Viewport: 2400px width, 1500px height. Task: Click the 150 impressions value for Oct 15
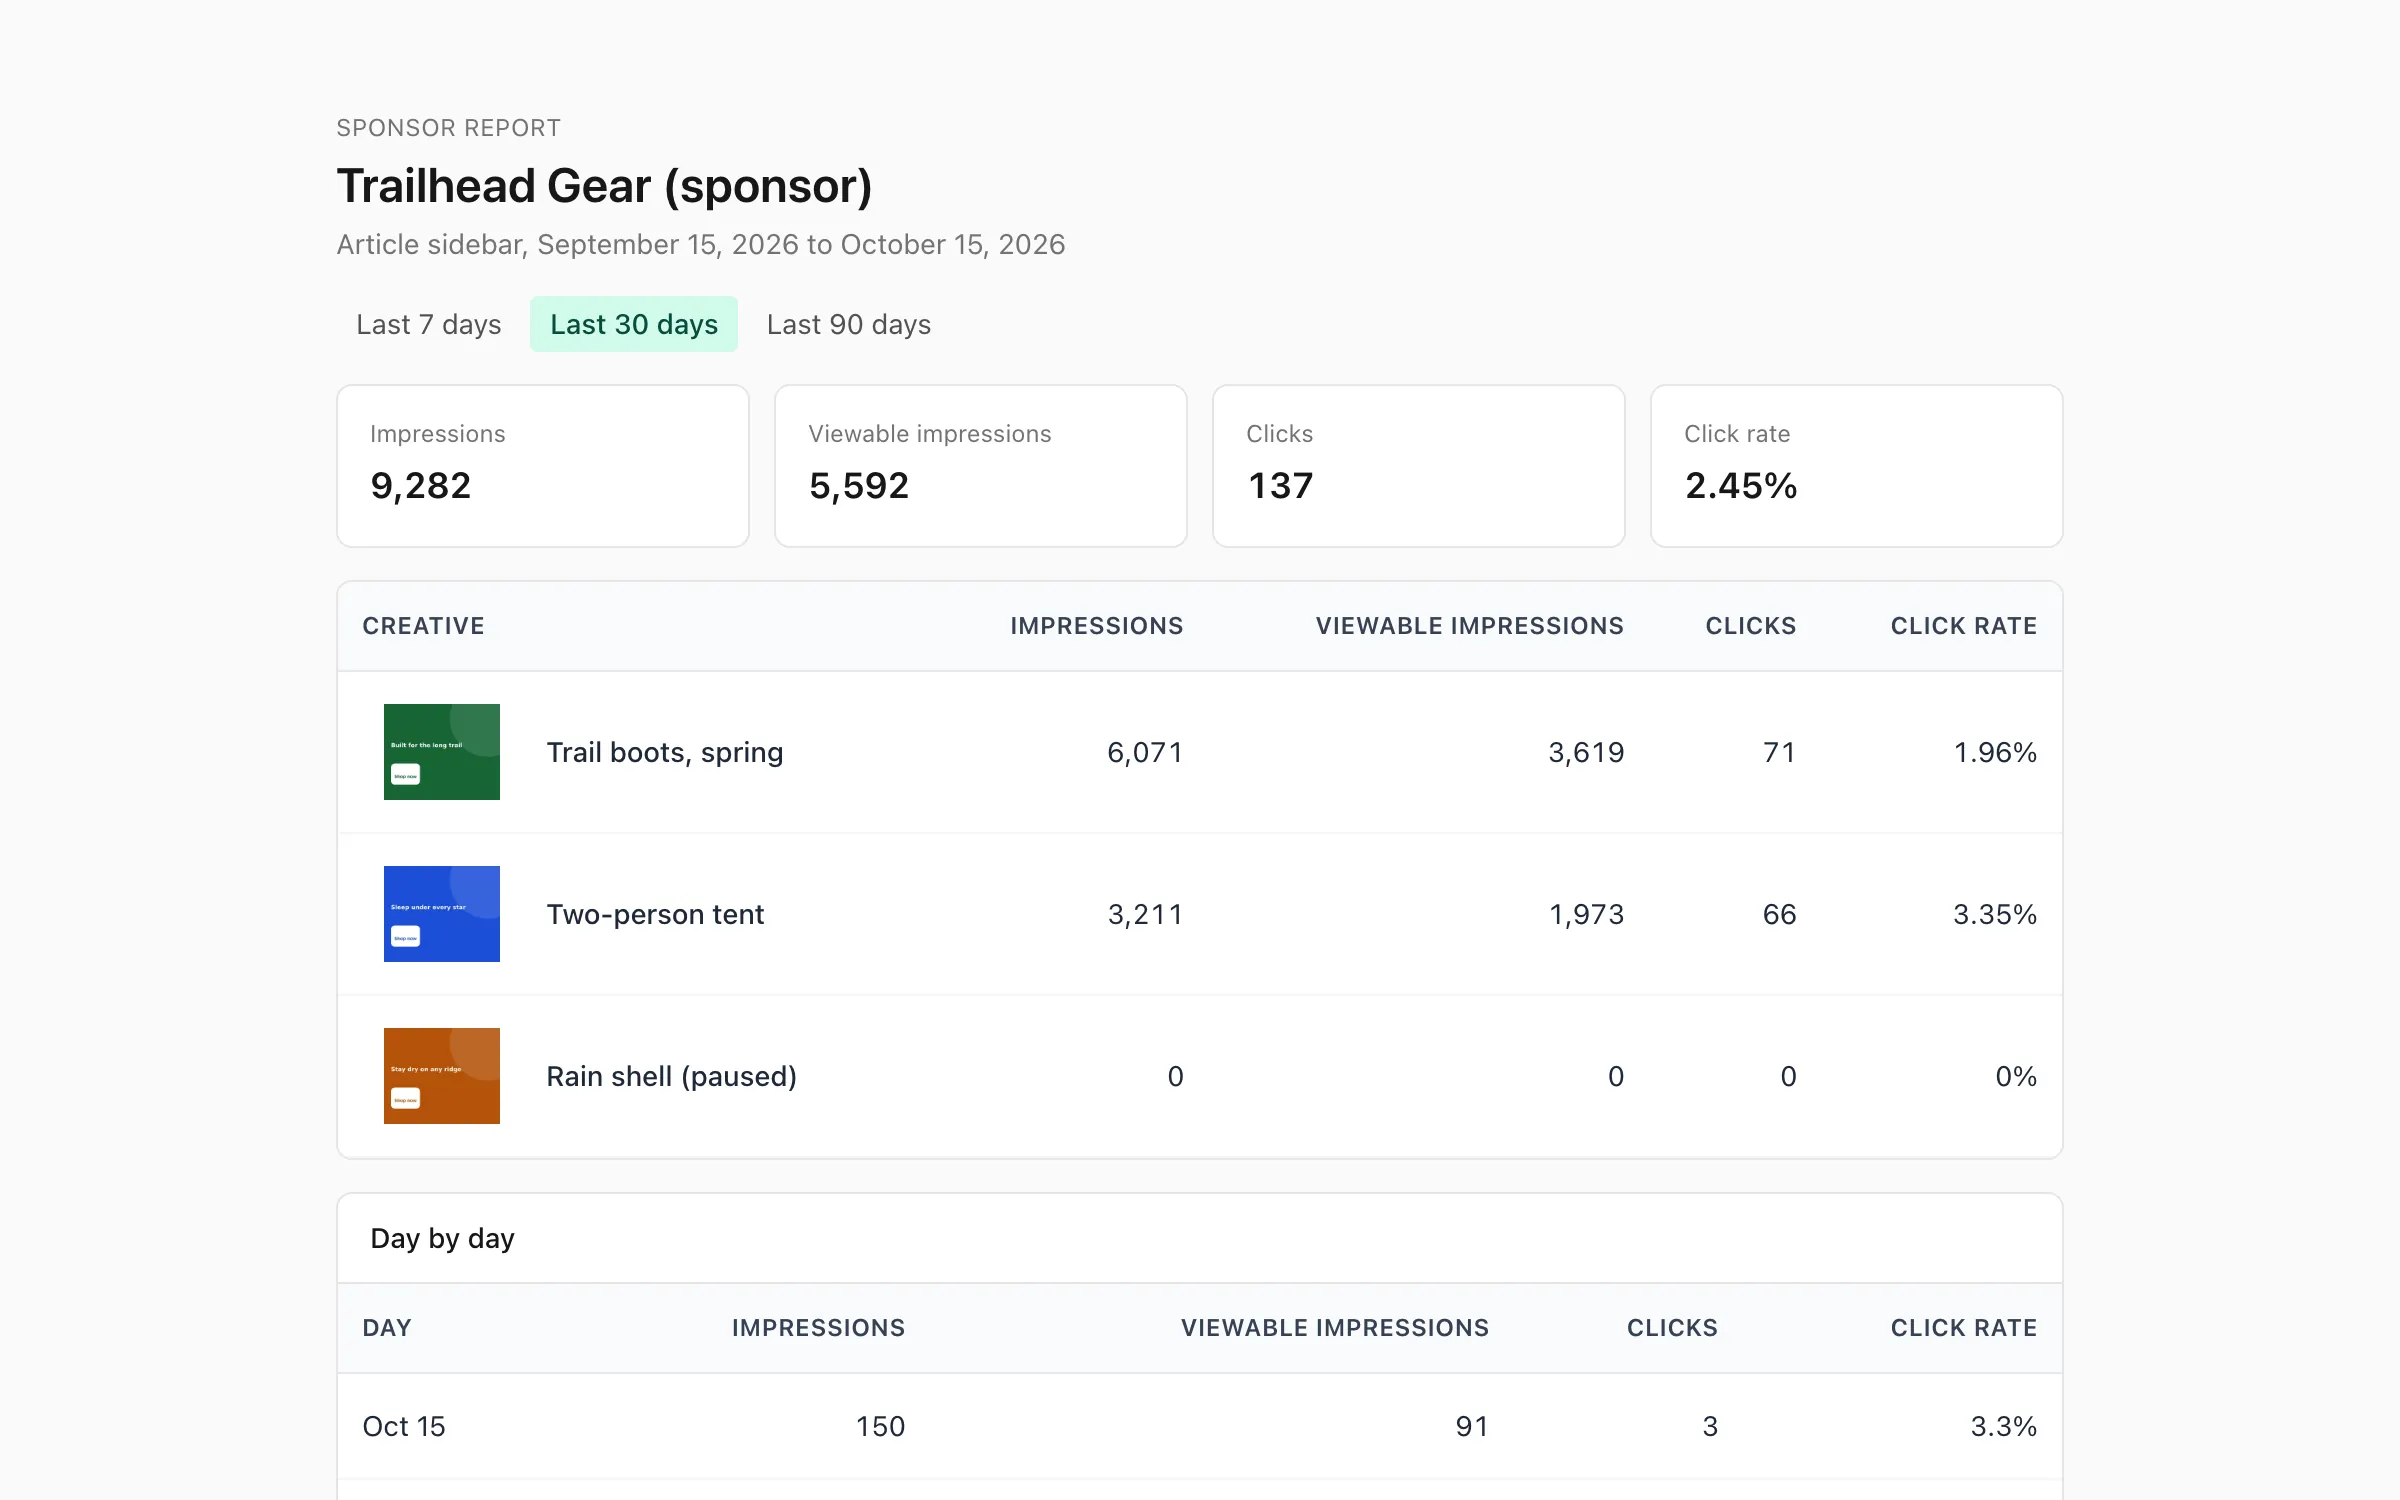(x=880, y=1426)
